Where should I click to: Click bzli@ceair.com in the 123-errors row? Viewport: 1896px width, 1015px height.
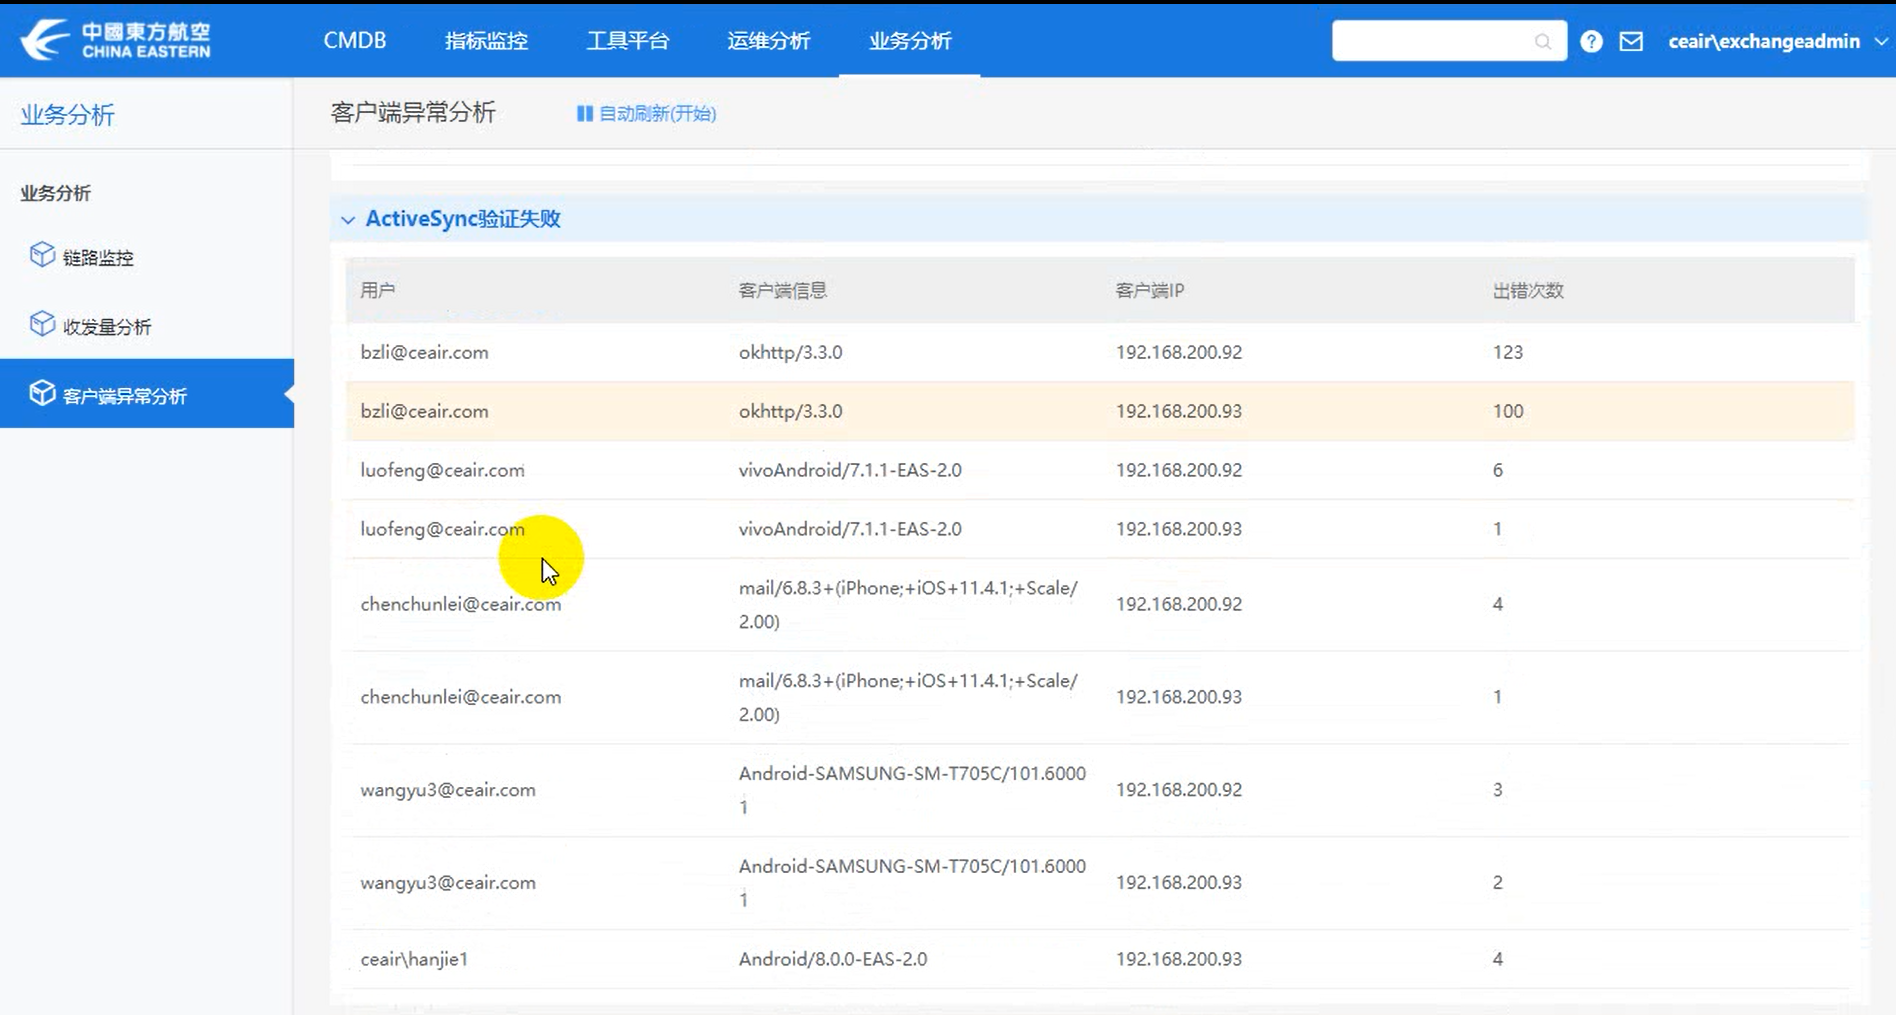tap(425, 352)
